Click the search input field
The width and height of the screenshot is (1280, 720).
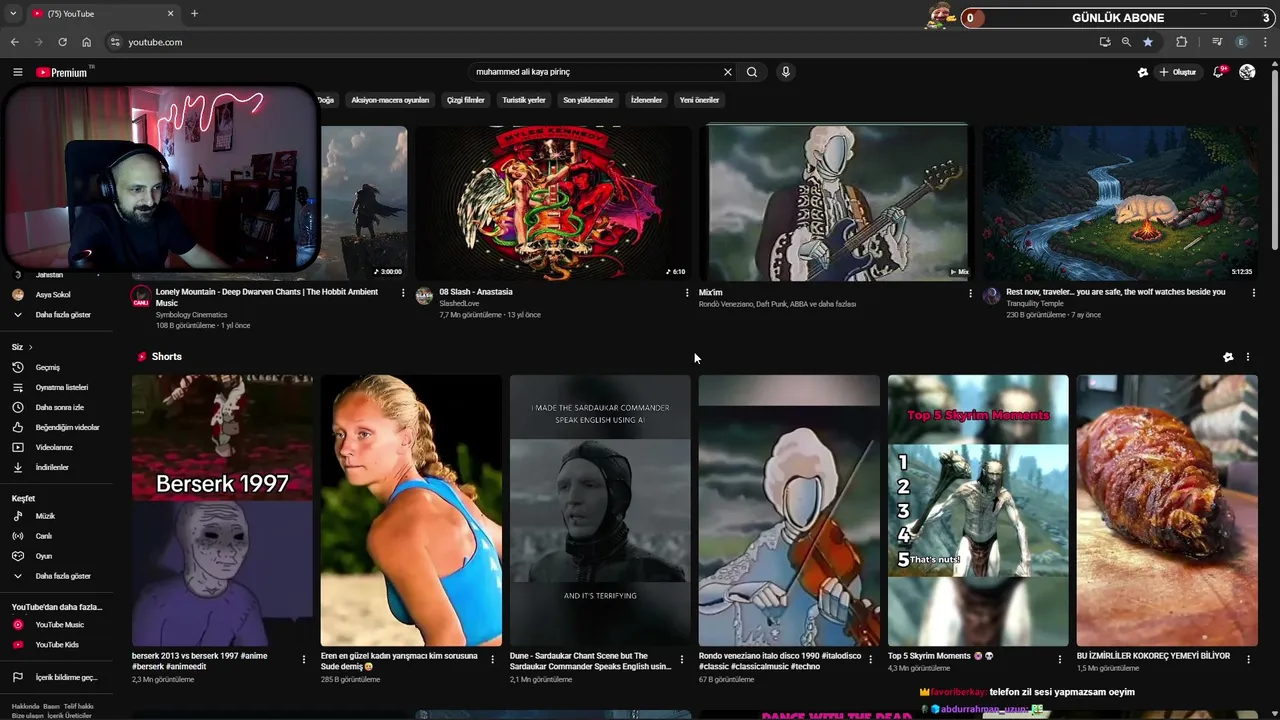pos(595,72)
